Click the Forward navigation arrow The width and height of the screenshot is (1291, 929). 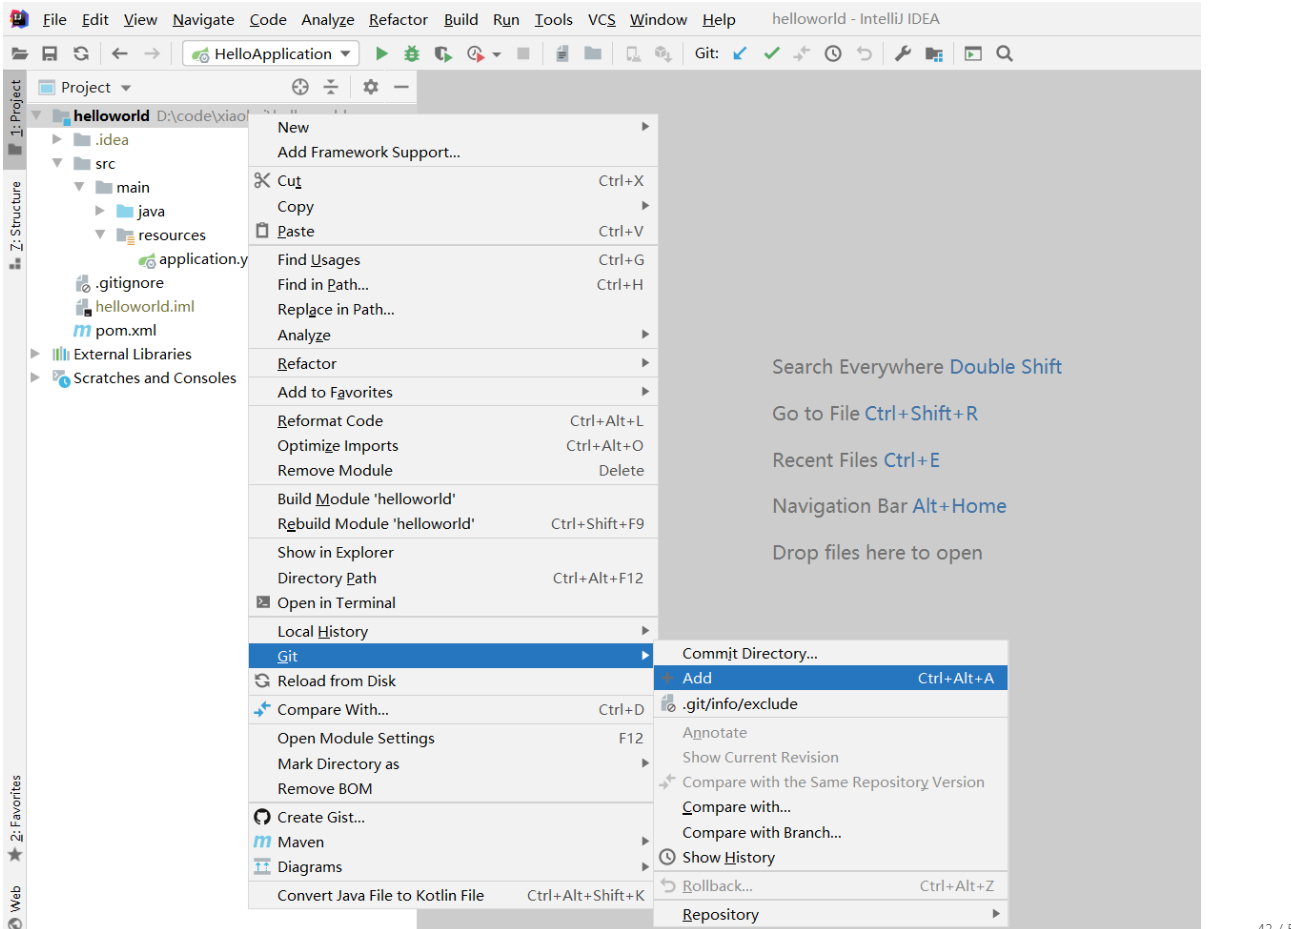(152, 54)
